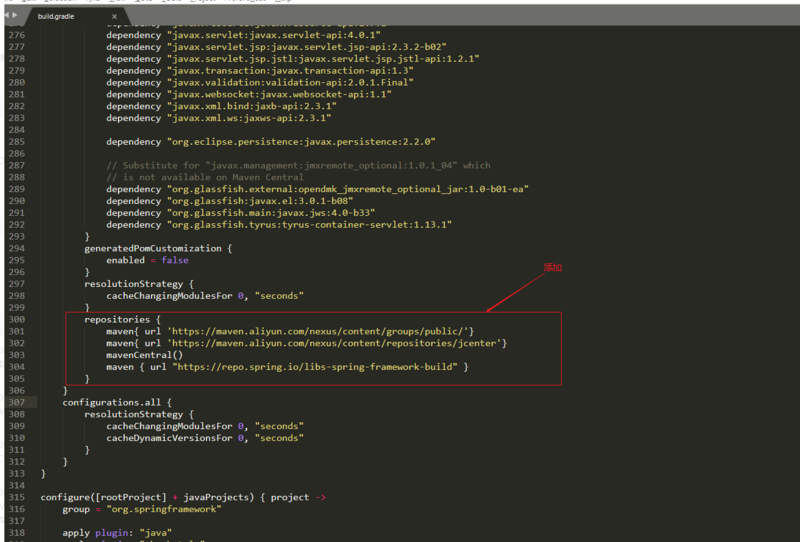The image size is (800, 542).
Task: Click line number 300 in the gutter
Action: click(16, 319)
